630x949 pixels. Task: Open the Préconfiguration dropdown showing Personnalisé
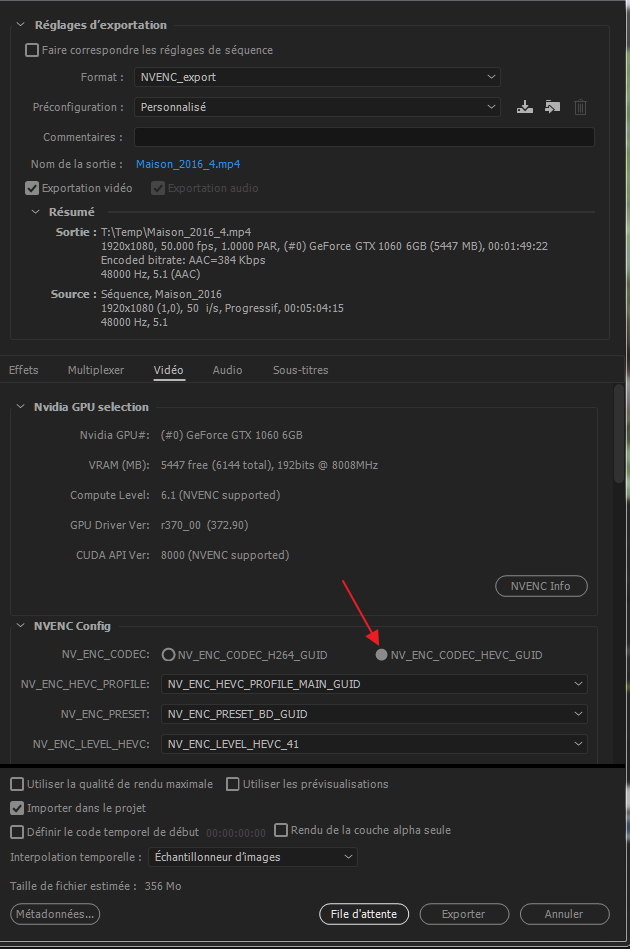pyautogui.click(x=317, y=107)
